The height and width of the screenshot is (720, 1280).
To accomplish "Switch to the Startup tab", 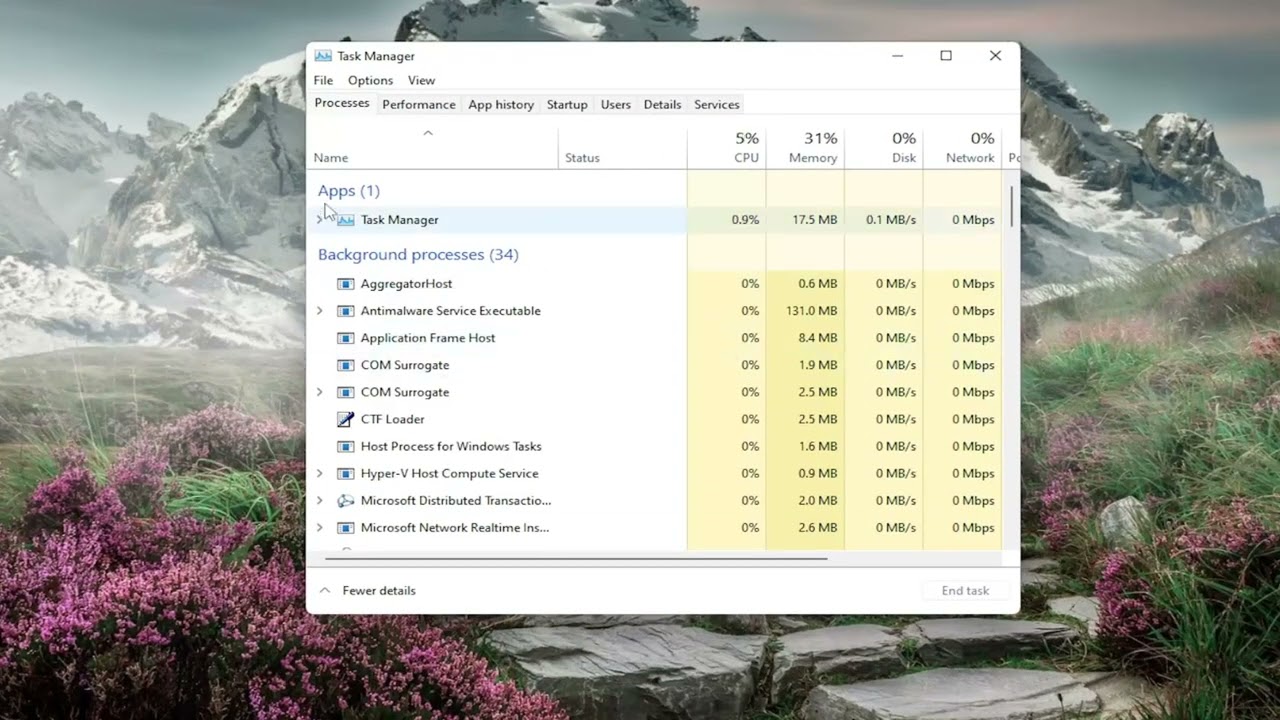I will click(x=567, y=104).
